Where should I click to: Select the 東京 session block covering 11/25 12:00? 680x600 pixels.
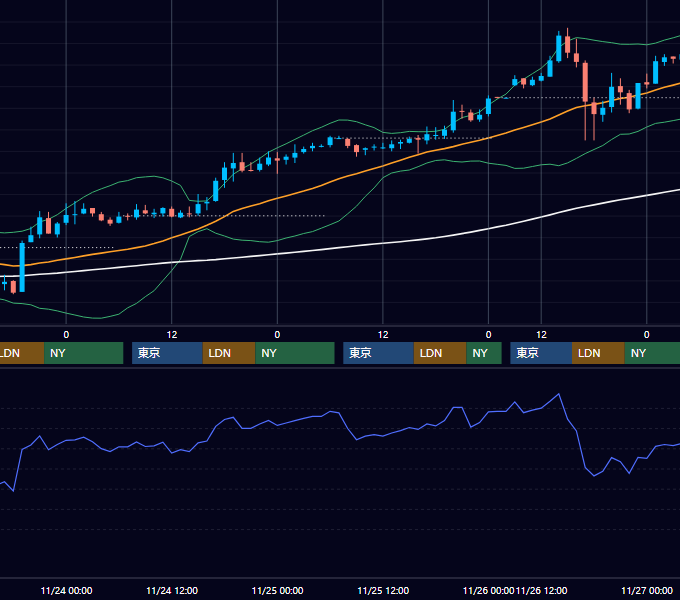point(378,353)
